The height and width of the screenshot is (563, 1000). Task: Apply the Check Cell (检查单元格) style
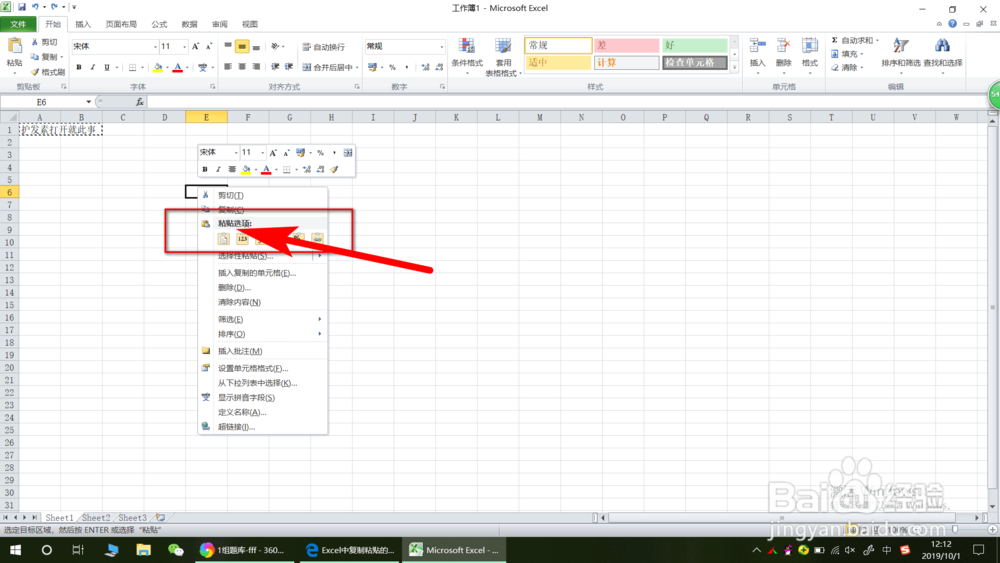point(694,62)
